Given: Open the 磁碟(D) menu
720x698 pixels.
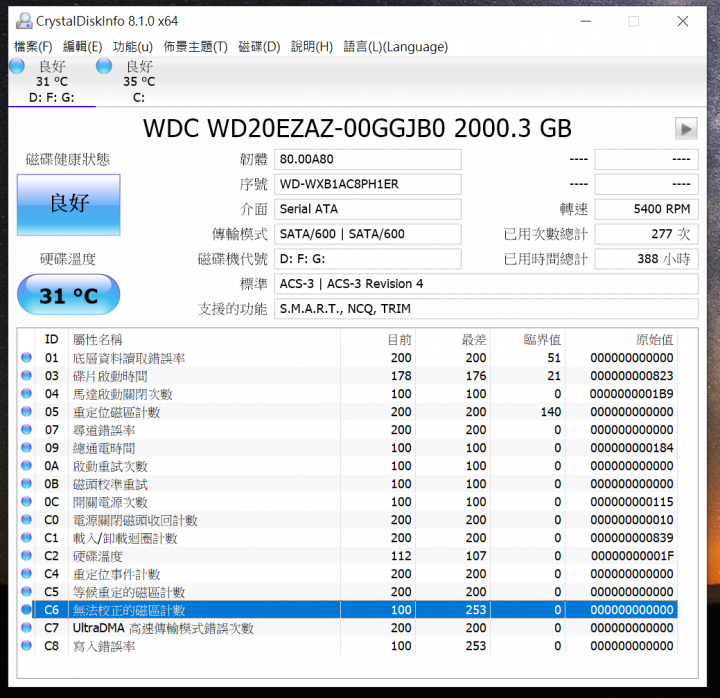Looking at the screenshot, I should tap(259, 46).
